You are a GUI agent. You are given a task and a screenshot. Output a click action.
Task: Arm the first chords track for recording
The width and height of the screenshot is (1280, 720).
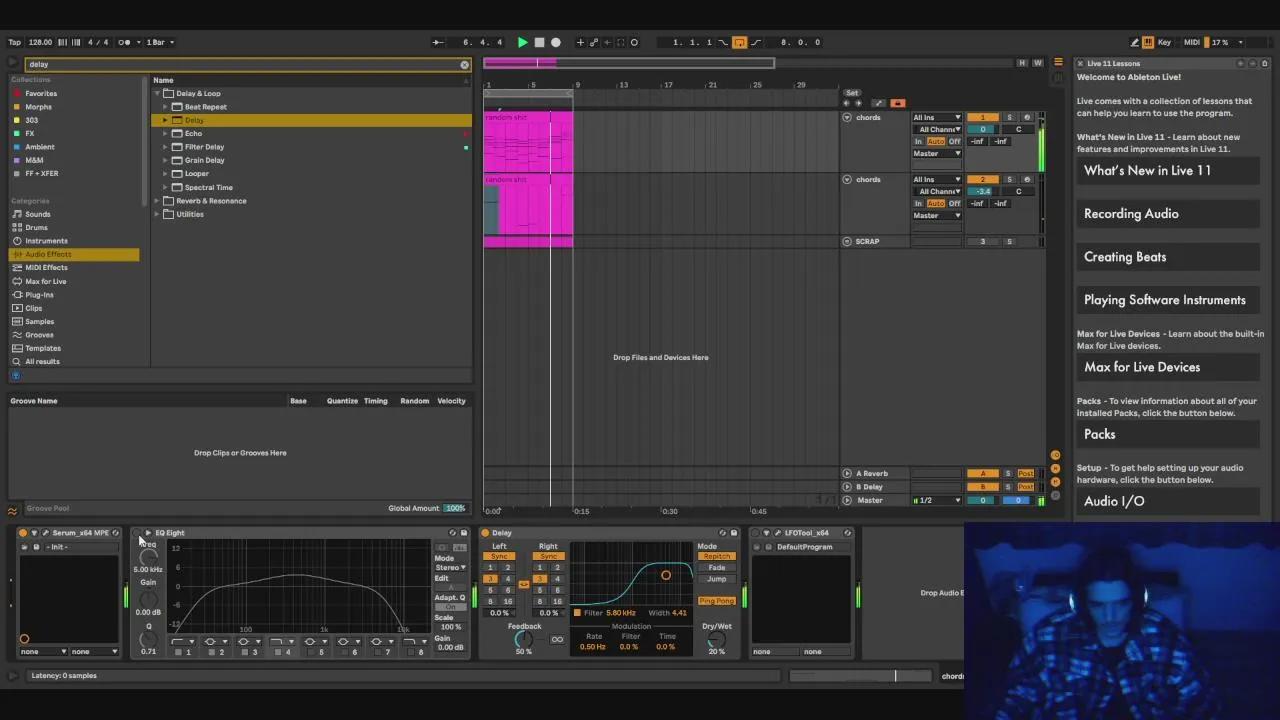click(x=1026, y=118)
